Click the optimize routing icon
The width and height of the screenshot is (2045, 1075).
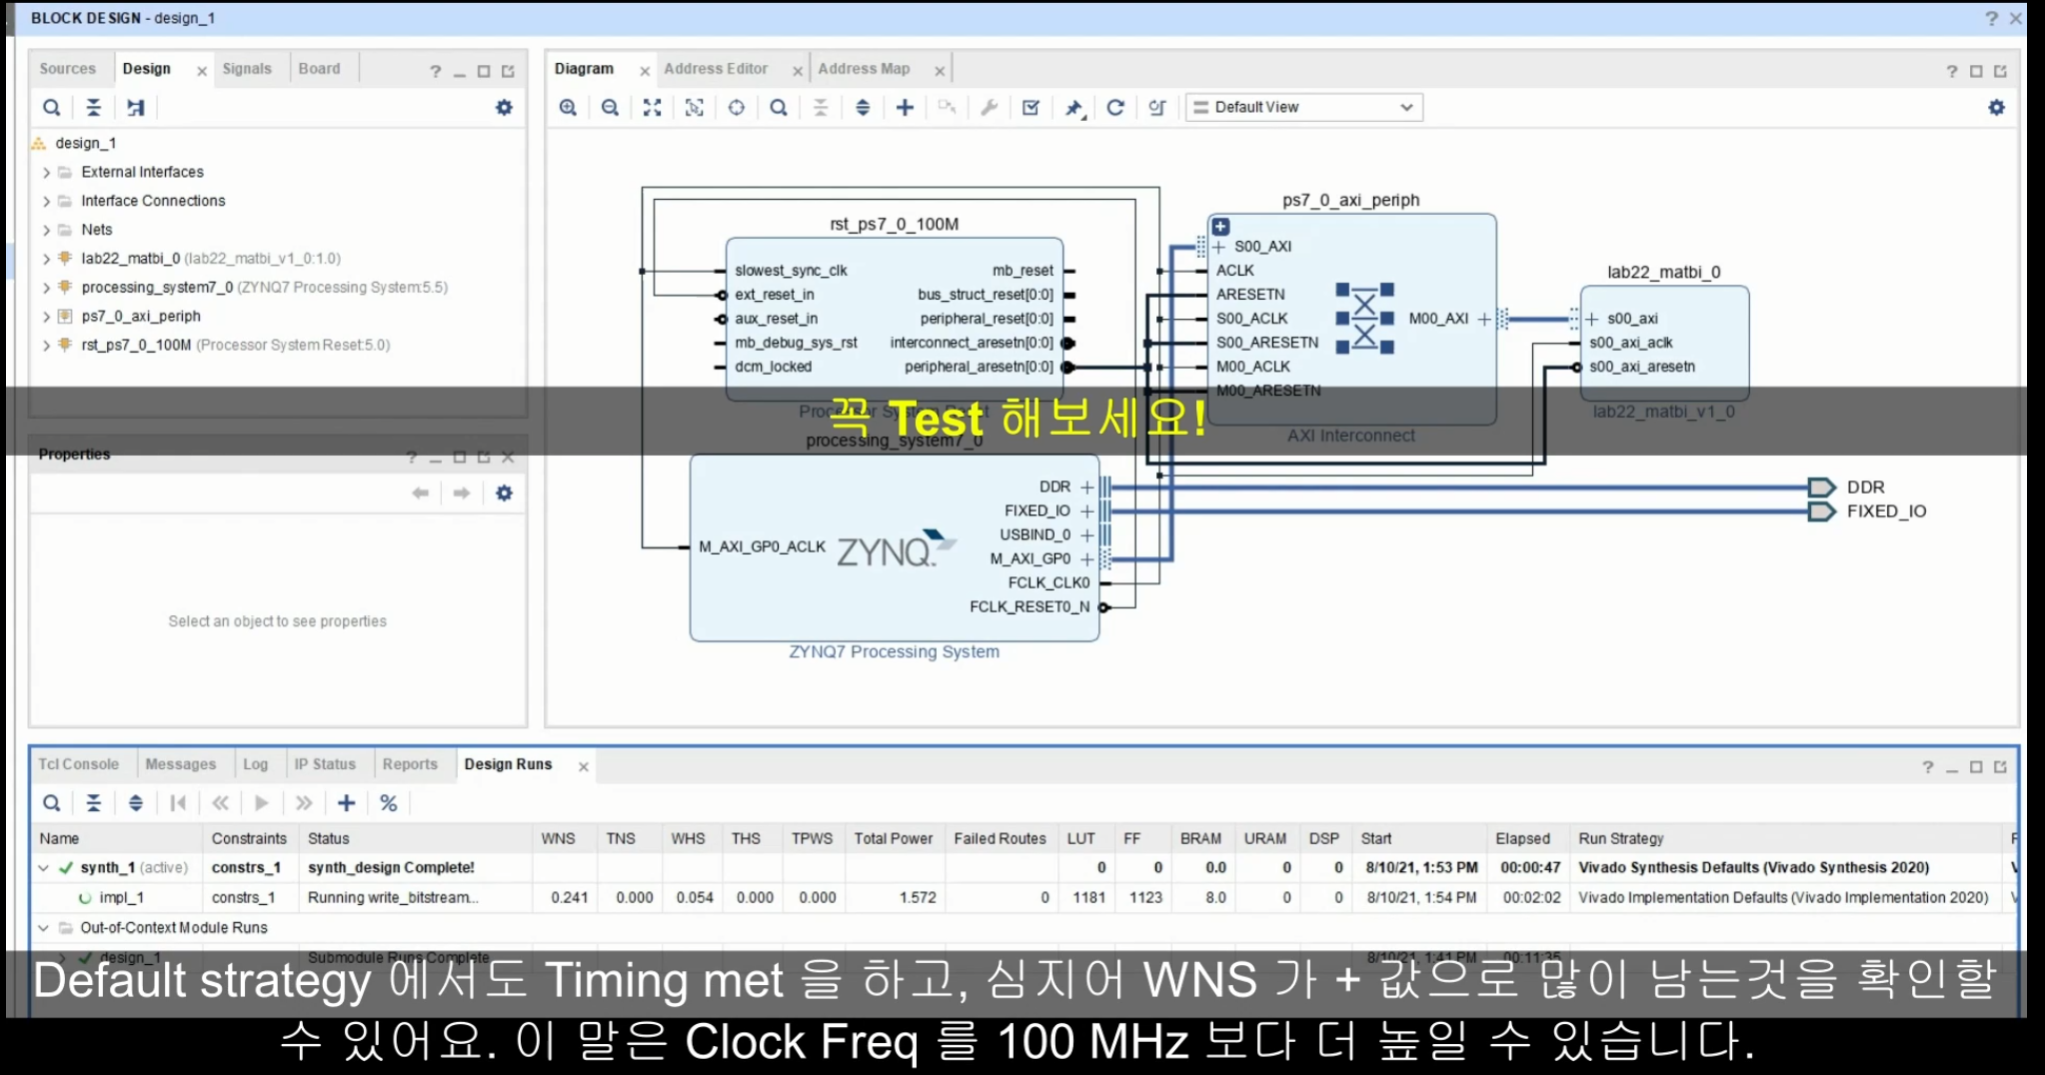pos(1157,107)
